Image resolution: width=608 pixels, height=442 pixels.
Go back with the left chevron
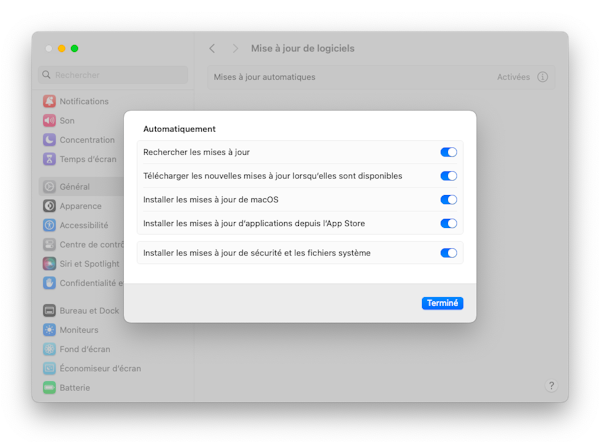coord(212,48)
